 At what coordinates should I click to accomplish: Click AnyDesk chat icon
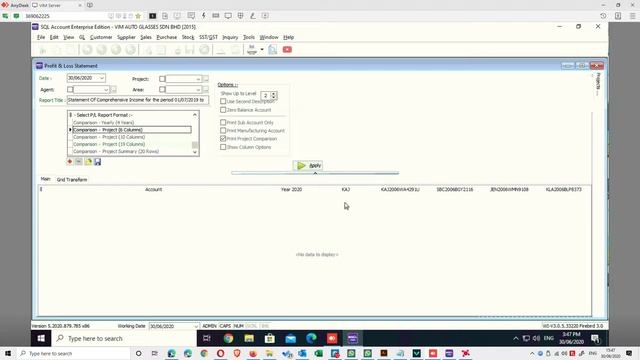point(191,16)
